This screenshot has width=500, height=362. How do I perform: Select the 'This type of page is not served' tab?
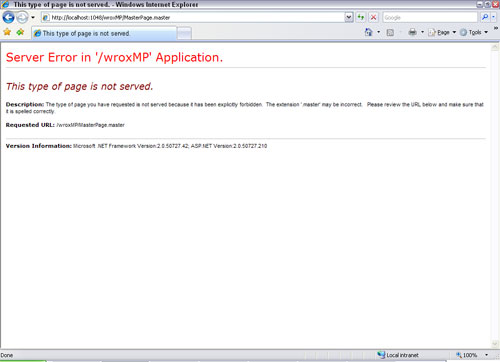click(104, 33)
